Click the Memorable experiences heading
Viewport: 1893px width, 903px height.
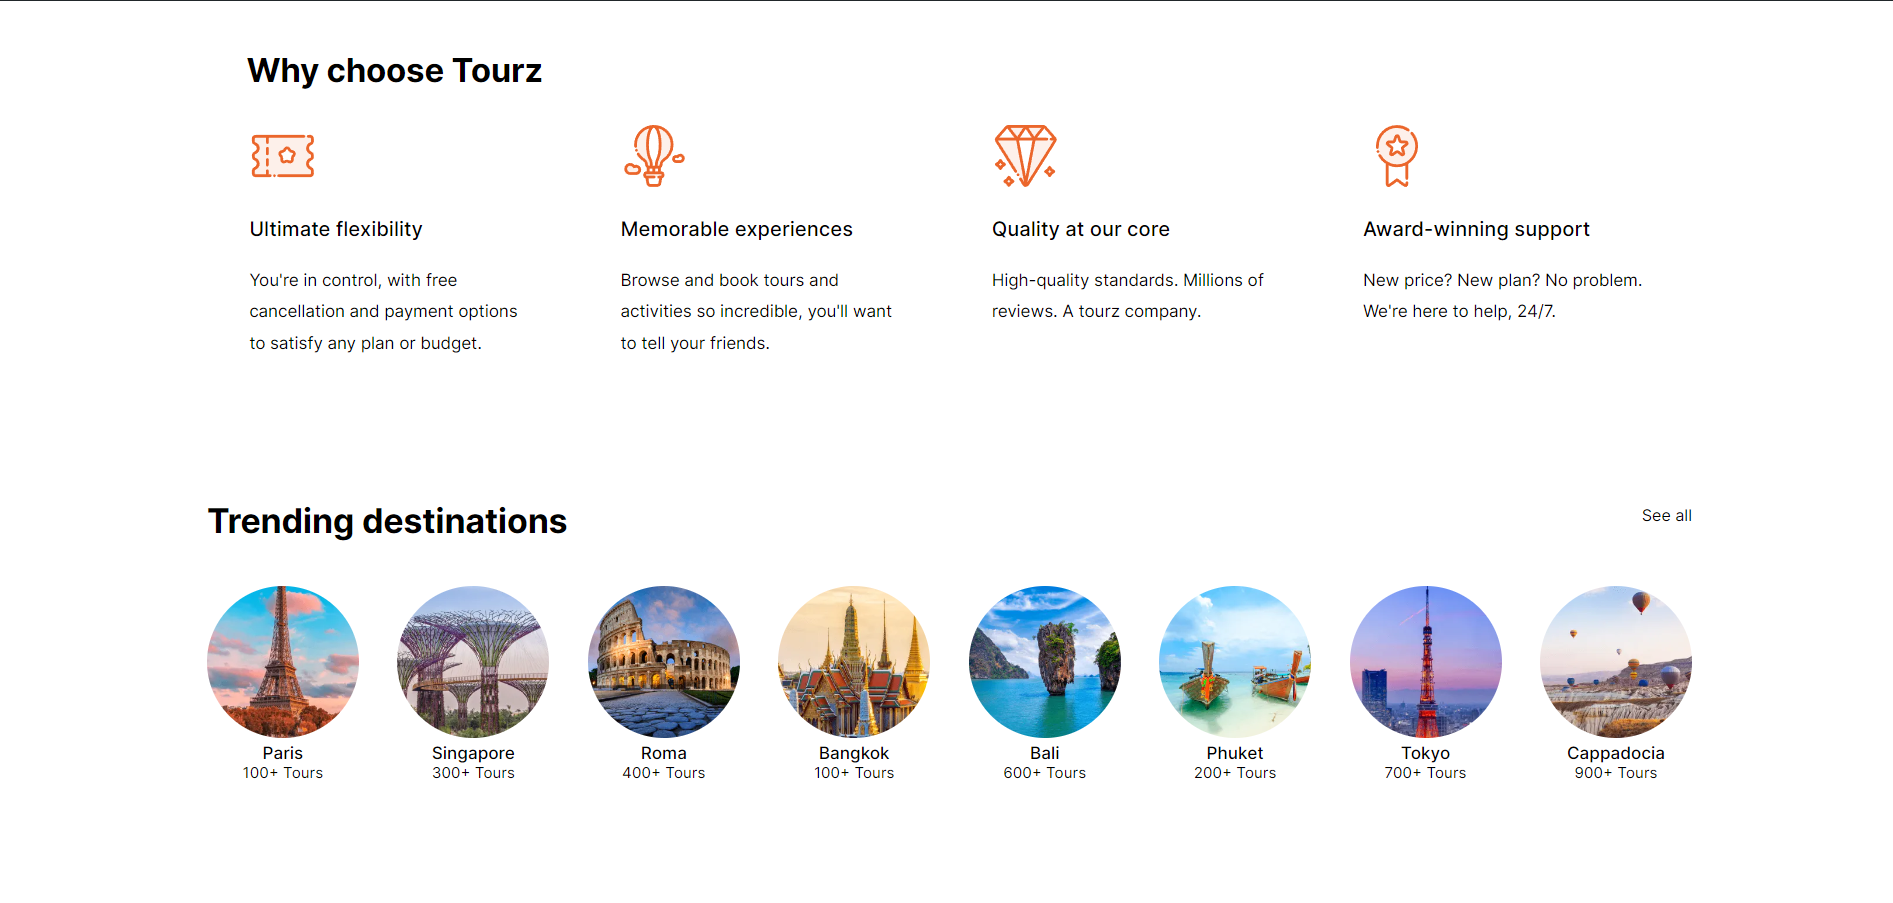point(737,229)
